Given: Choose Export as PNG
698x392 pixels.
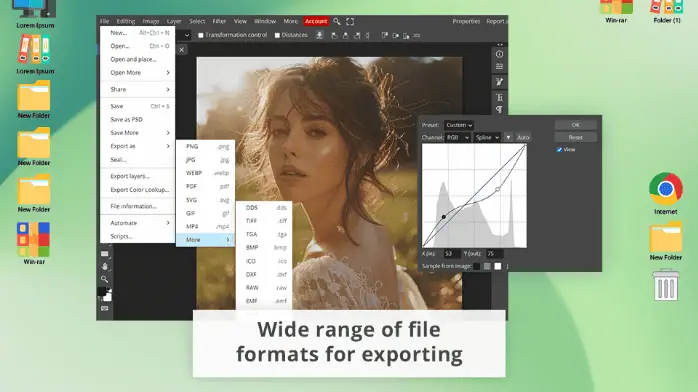Looking at the screenshot, I should pos(205,146).
